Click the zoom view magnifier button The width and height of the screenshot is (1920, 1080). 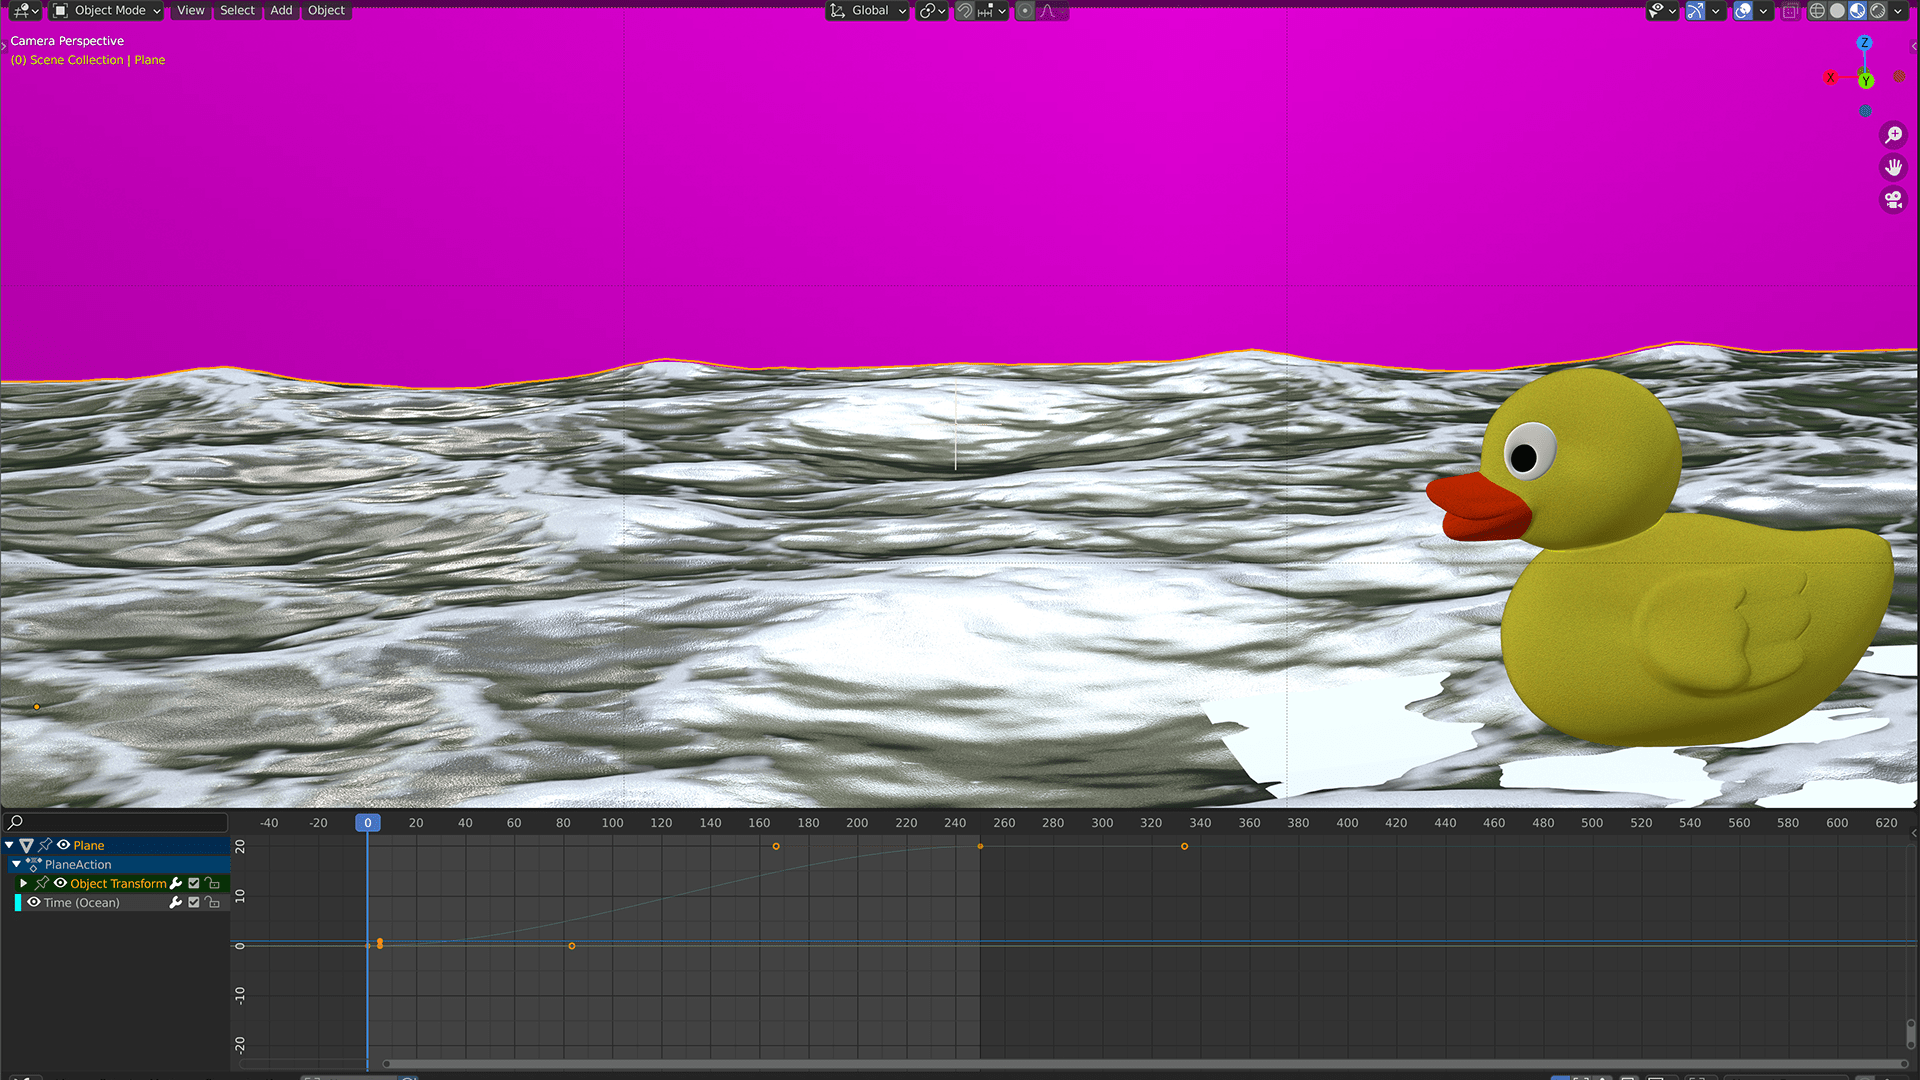click(x=1894, y=134)
